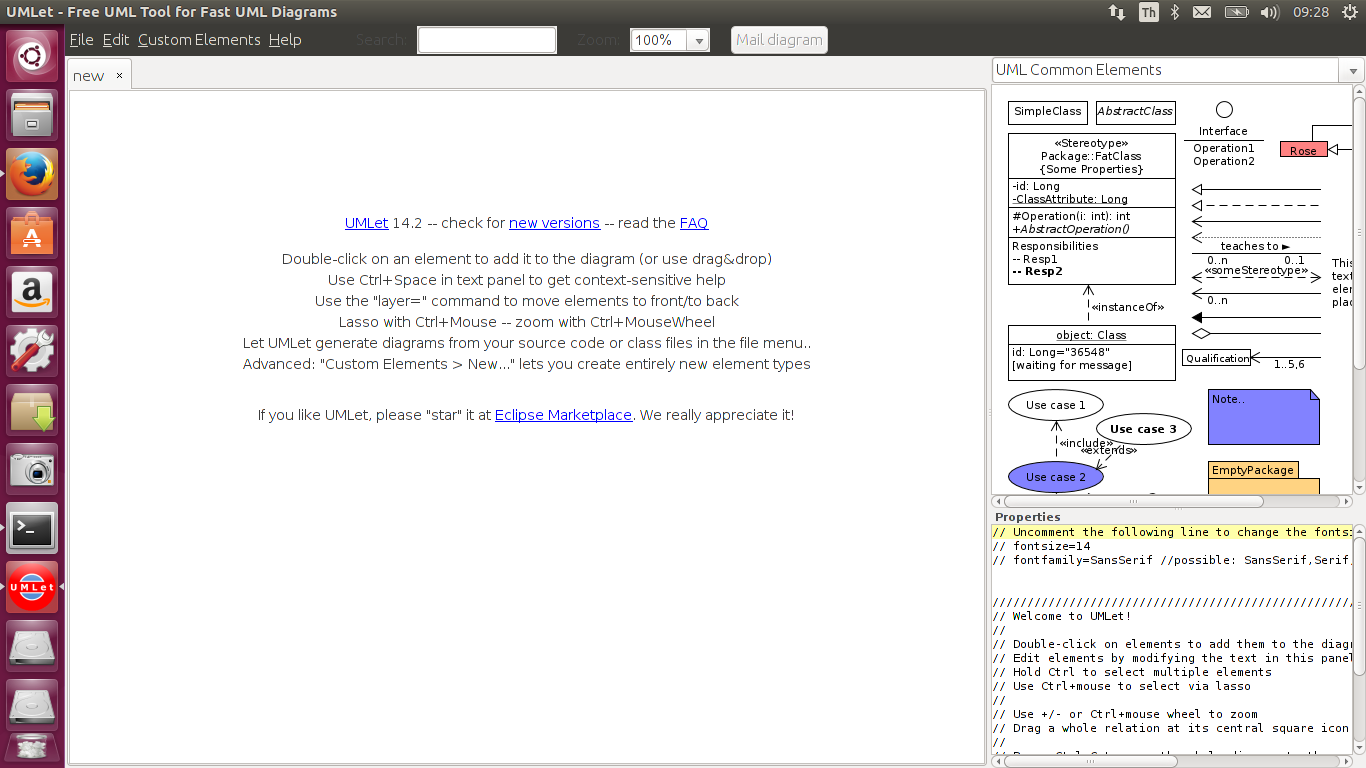Click the UMLet icon in the dock
This screenshot has width=1366, height=768.
coord(32,587)
